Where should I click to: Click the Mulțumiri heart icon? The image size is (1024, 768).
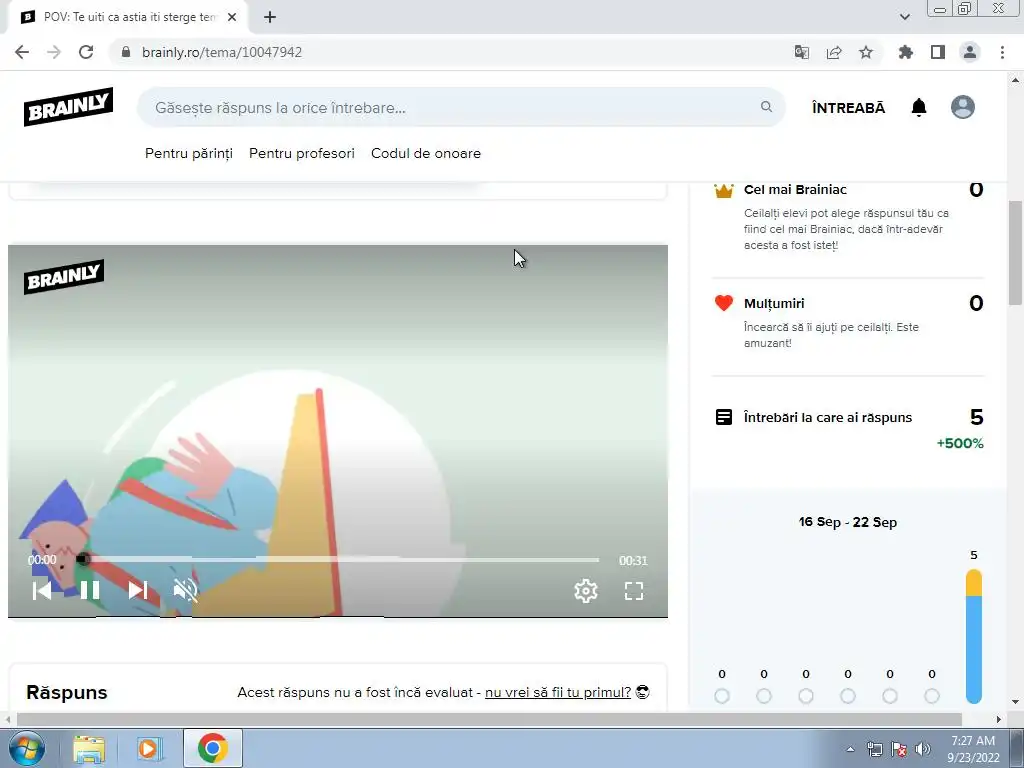(724, 303)
